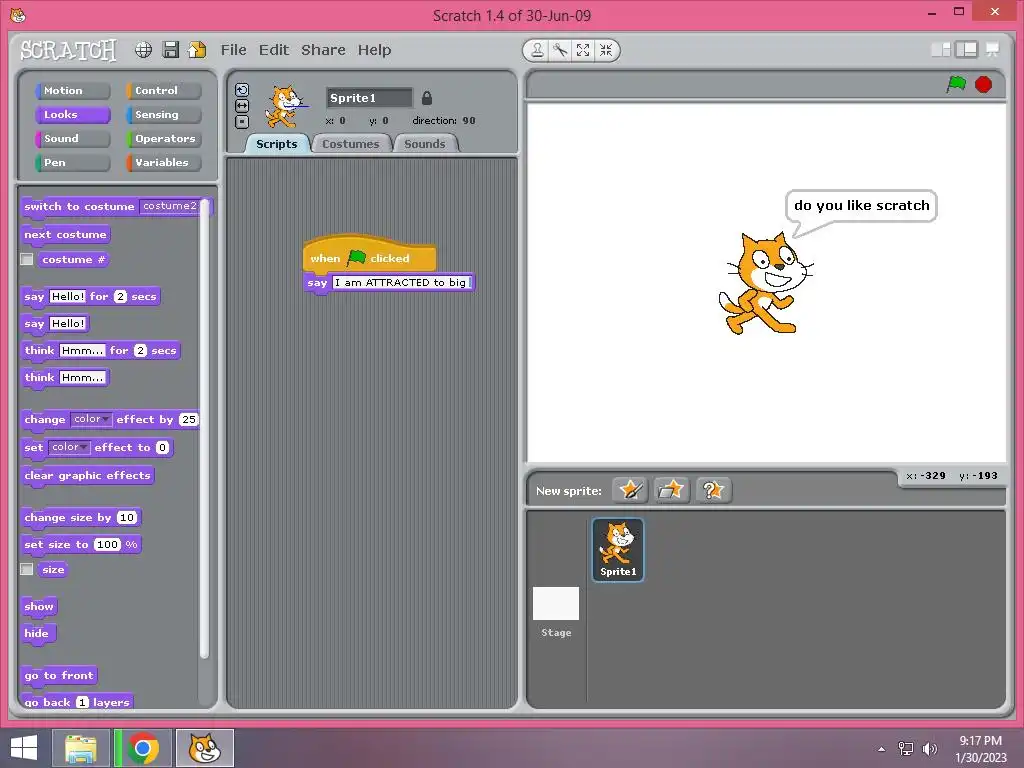Paint a new sprite
1024x768 pixels.
pyautogui.click(x=630, y=490)
